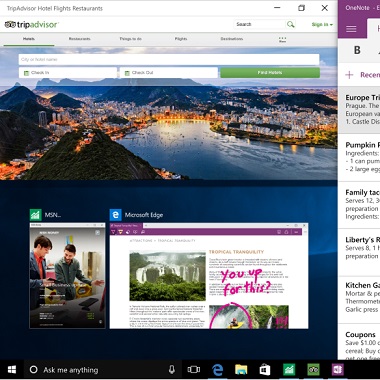Toggle Bold formatting in OneNote

(357, 50)
